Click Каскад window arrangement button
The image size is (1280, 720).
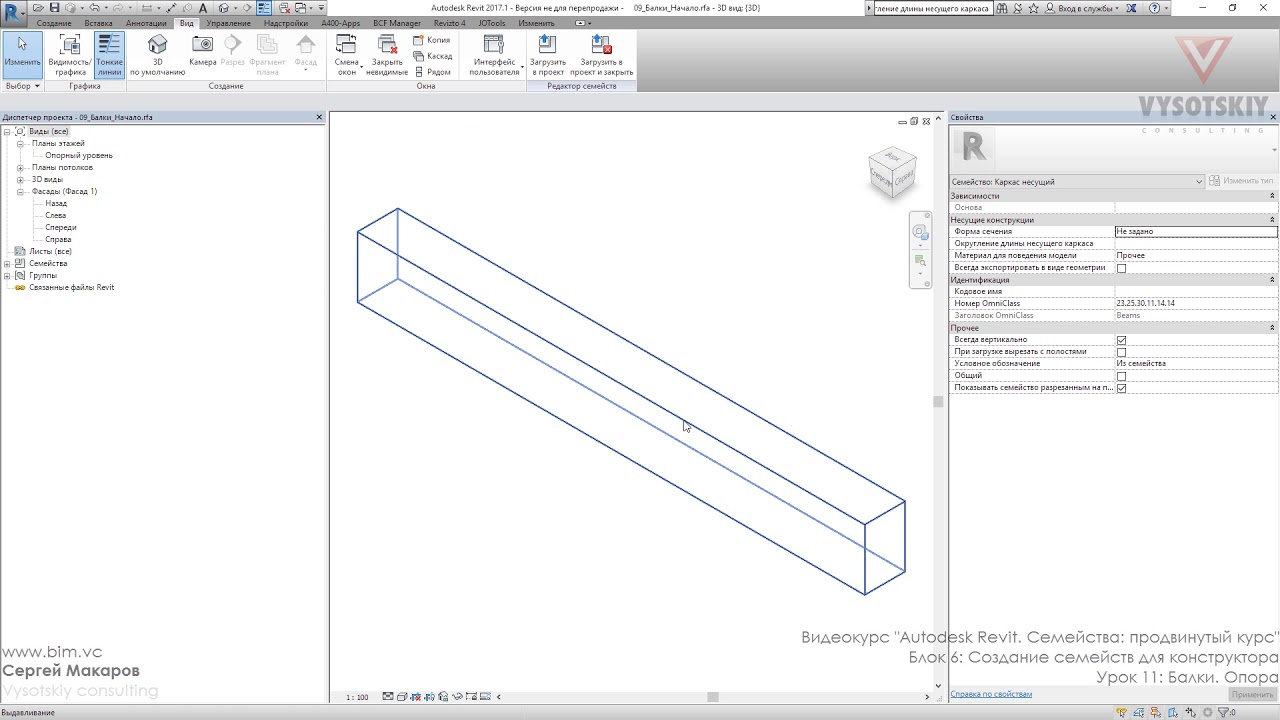tap(433, 56)
